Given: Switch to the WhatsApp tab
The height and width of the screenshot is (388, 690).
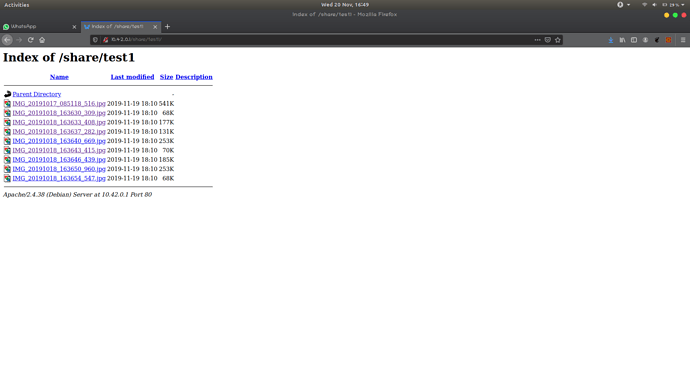Looking at the screenshot, I should pos(40,26).
